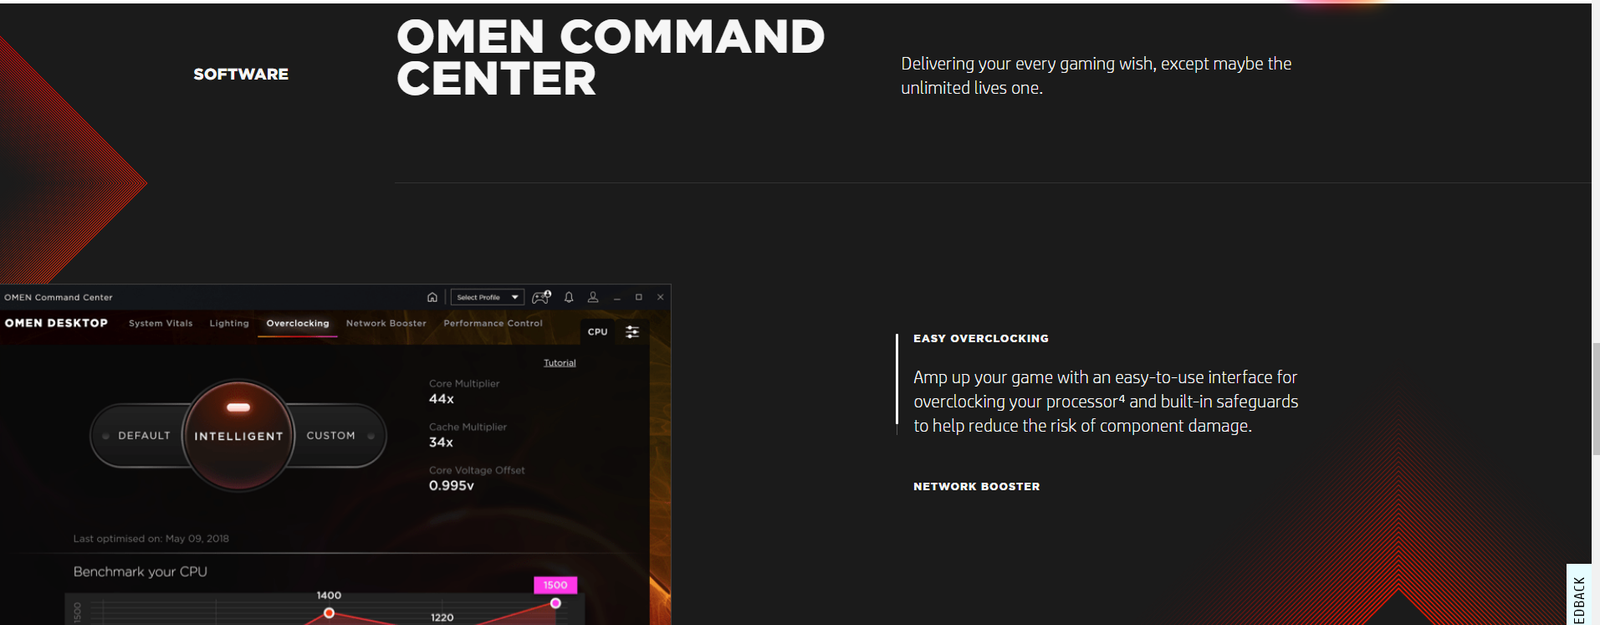The image size is (1600, 625).
Task: Open the Network Booster tab
Action: pos(386,323)
